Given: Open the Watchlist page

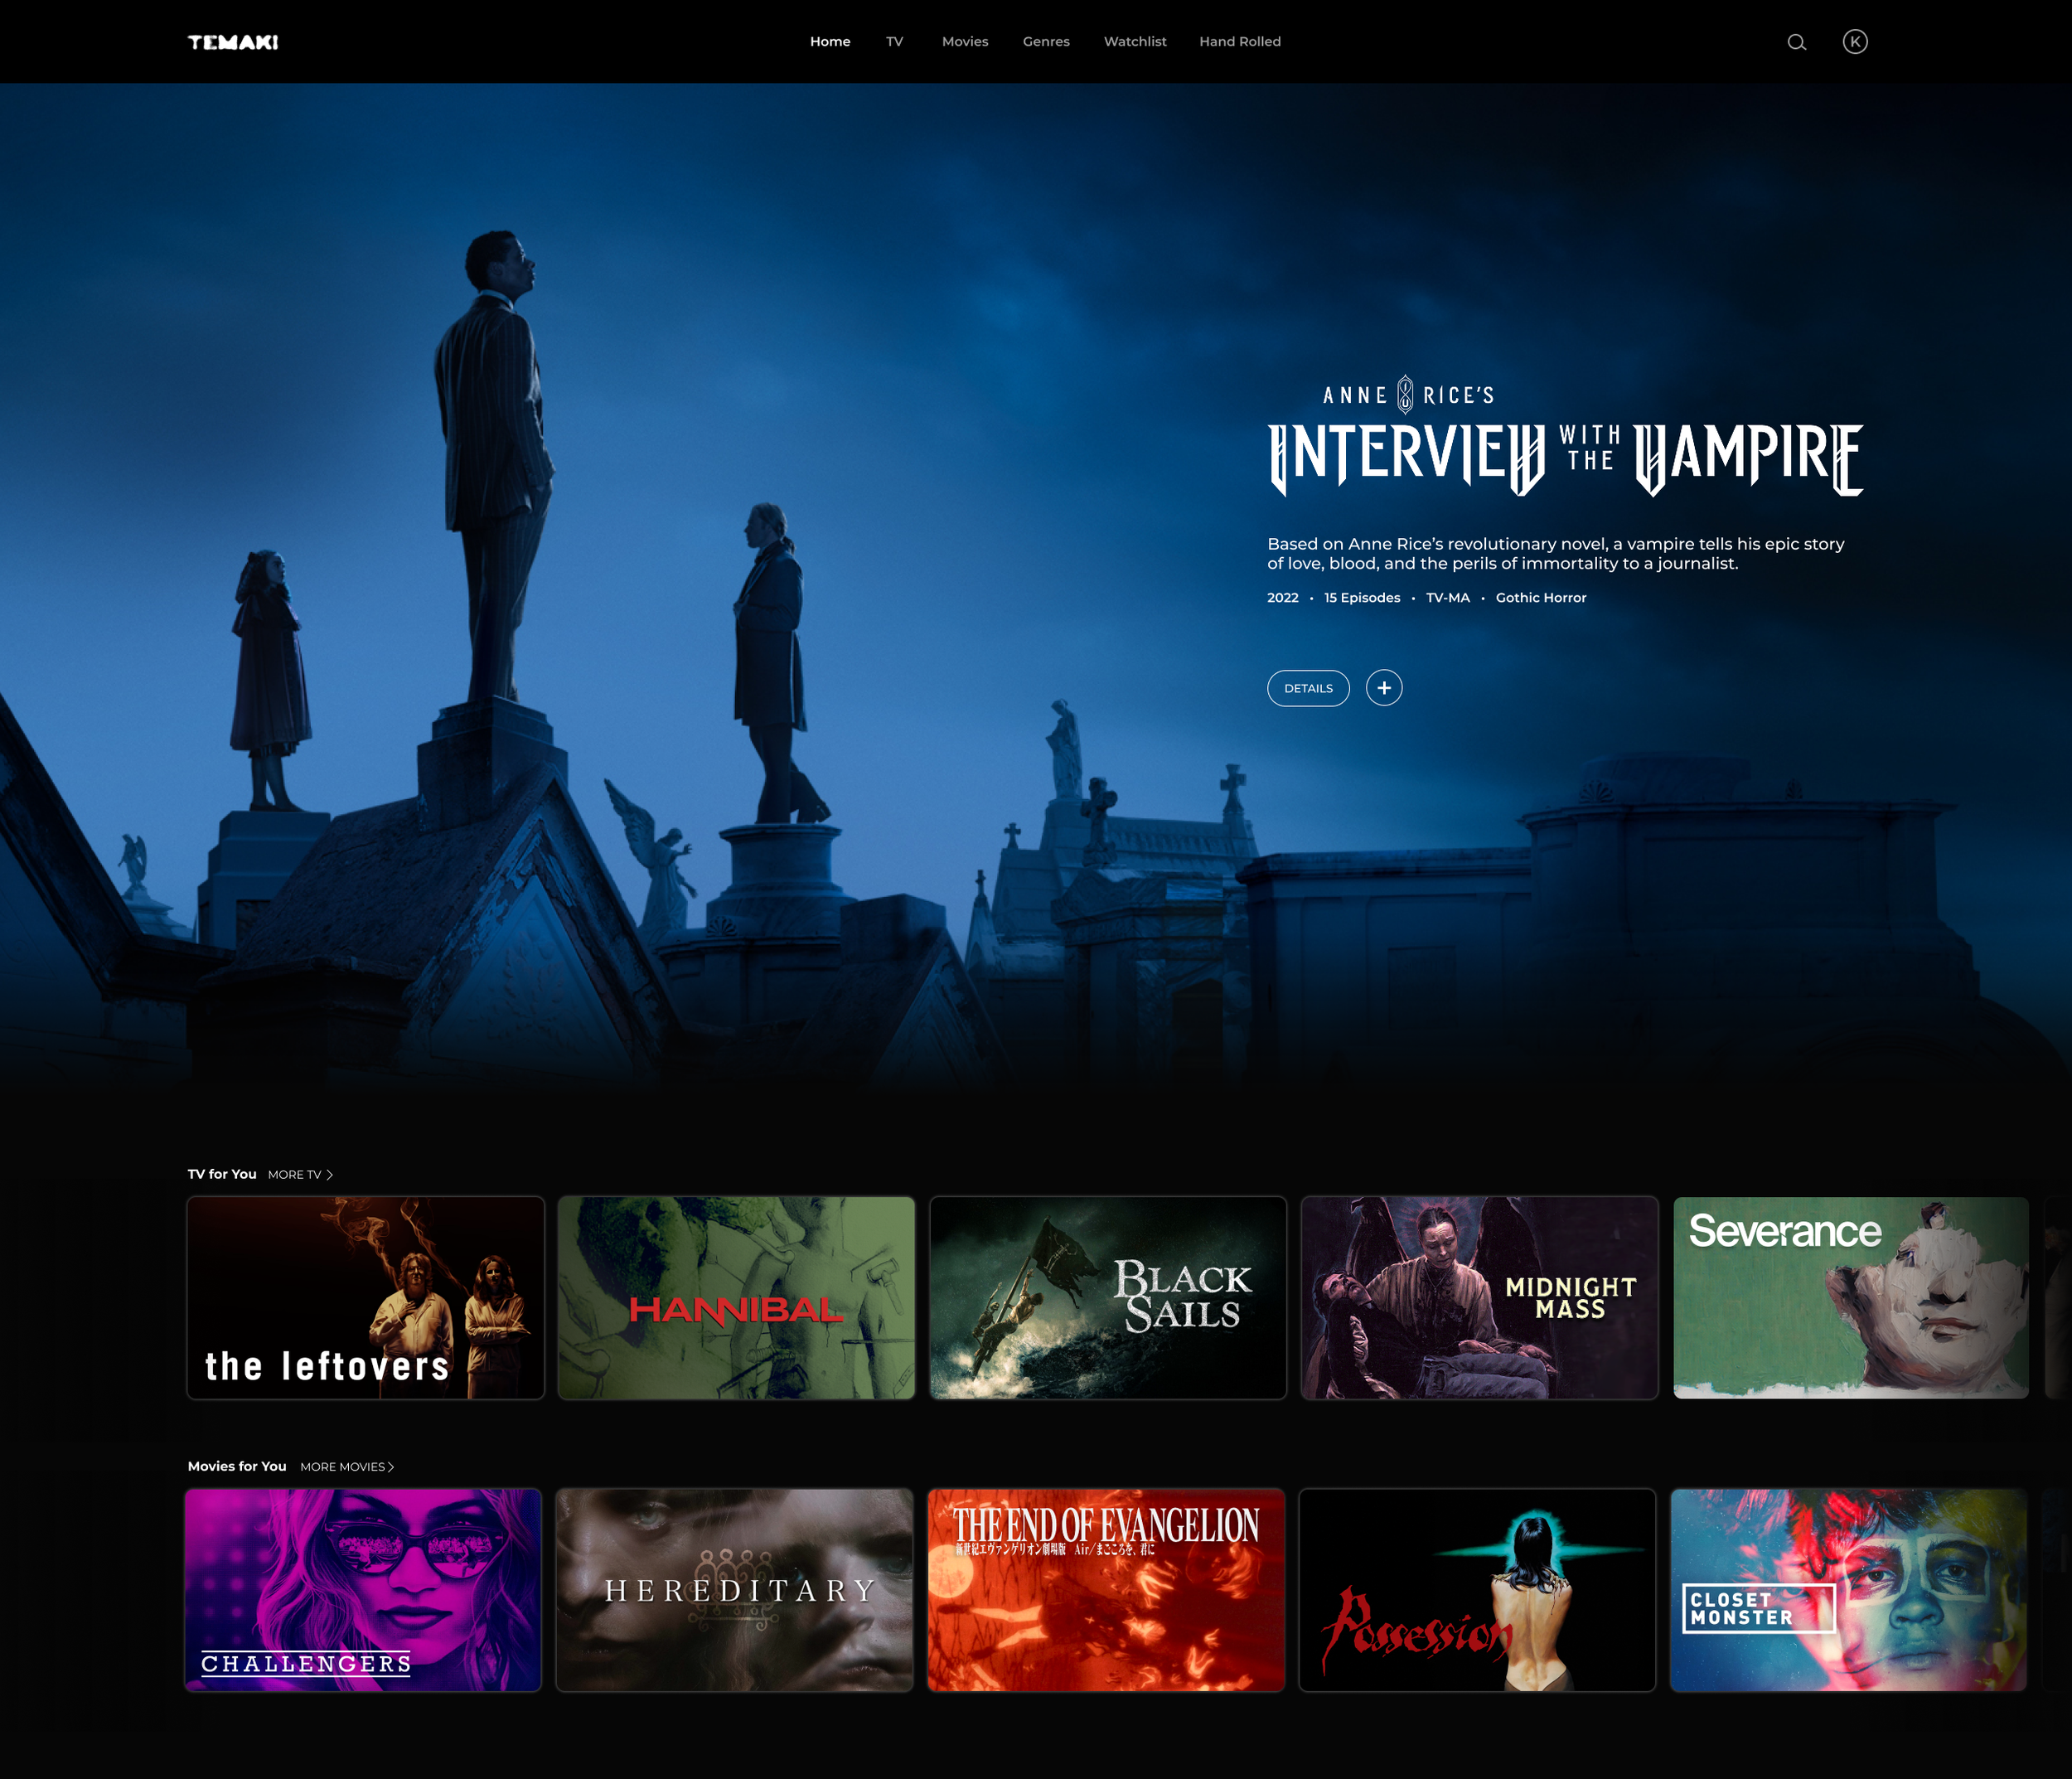Looking at the screenshot, I should click(1135, 42).
